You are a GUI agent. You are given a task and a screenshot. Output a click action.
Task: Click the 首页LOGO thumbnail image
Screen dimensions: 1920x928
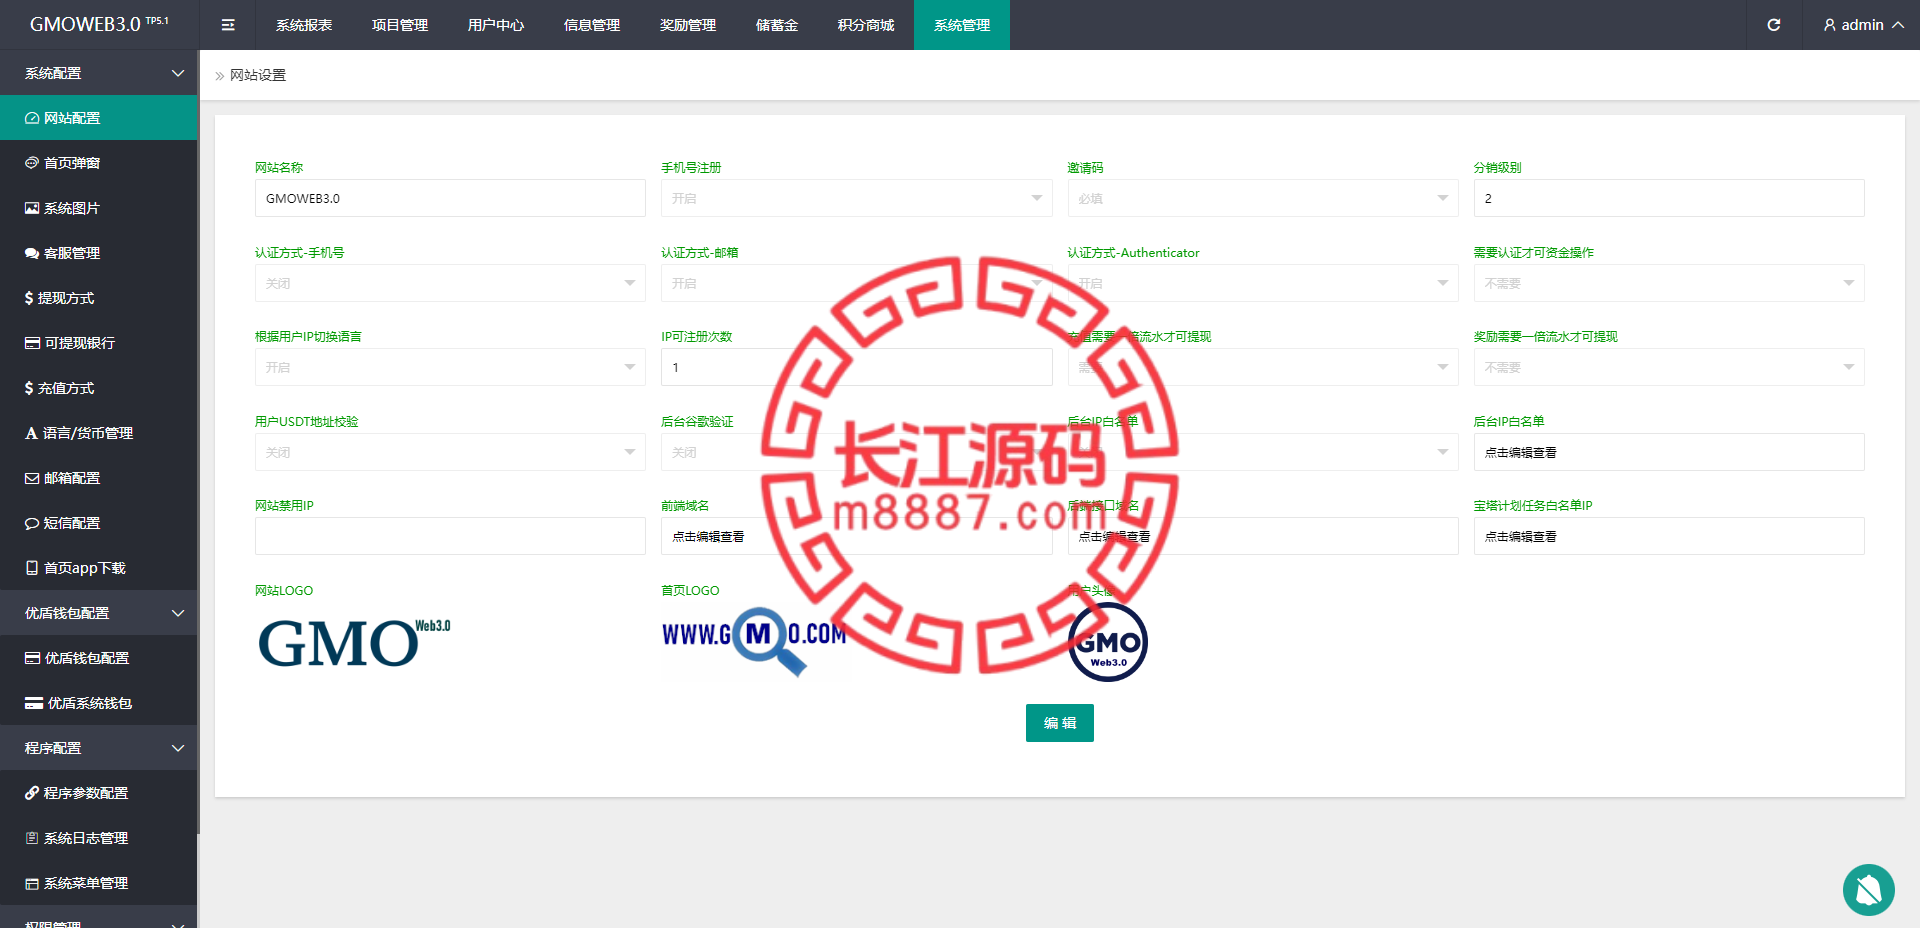(755, 640)
